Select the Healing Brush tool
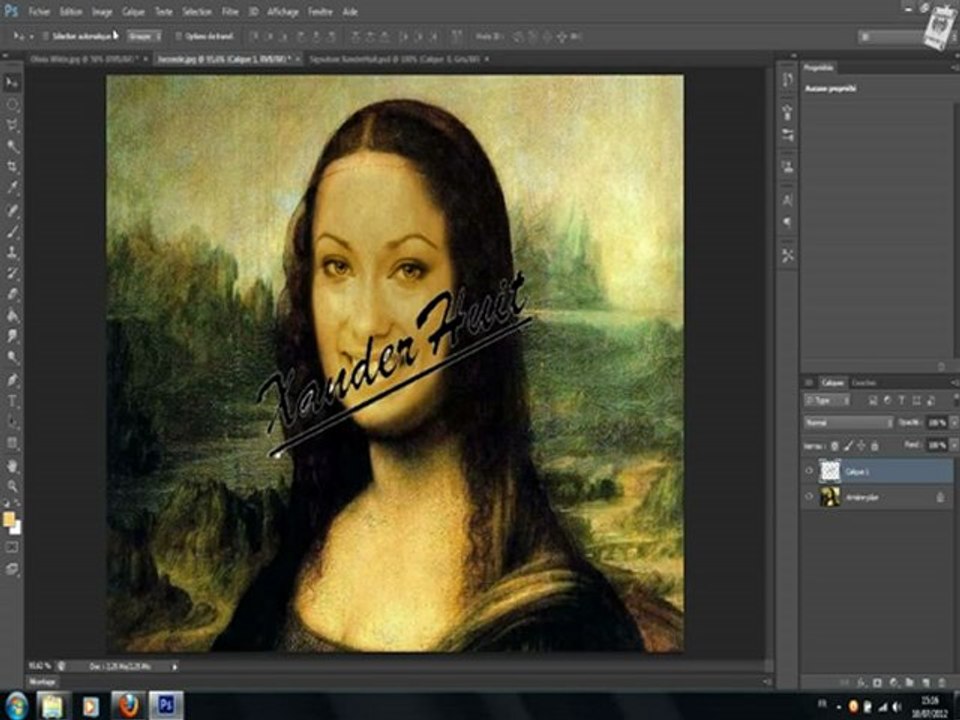The image size is (960, 720). click(12, 211)
